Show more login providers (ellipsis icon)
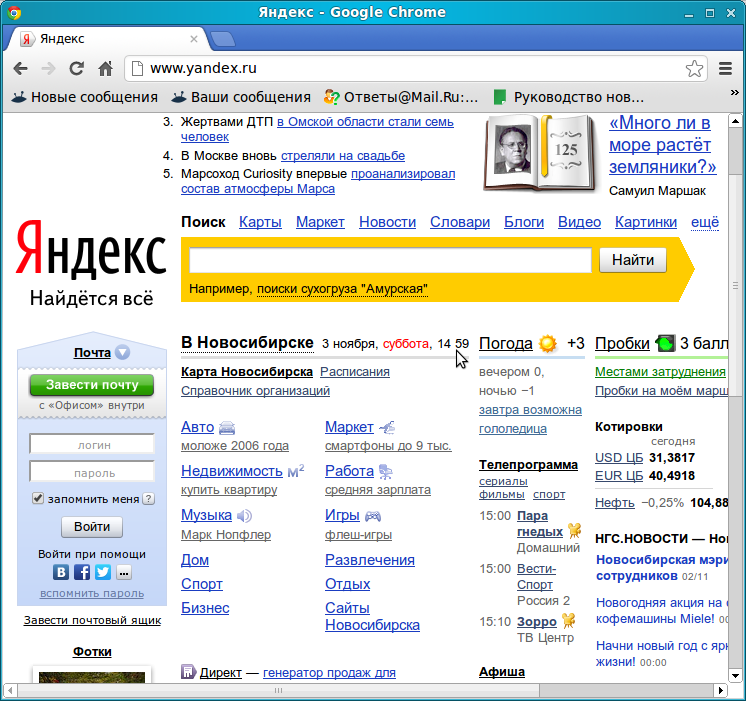Image resolution: width=746 pixels, height=701 pixels. pyautogui.click(x=124, y=572)
